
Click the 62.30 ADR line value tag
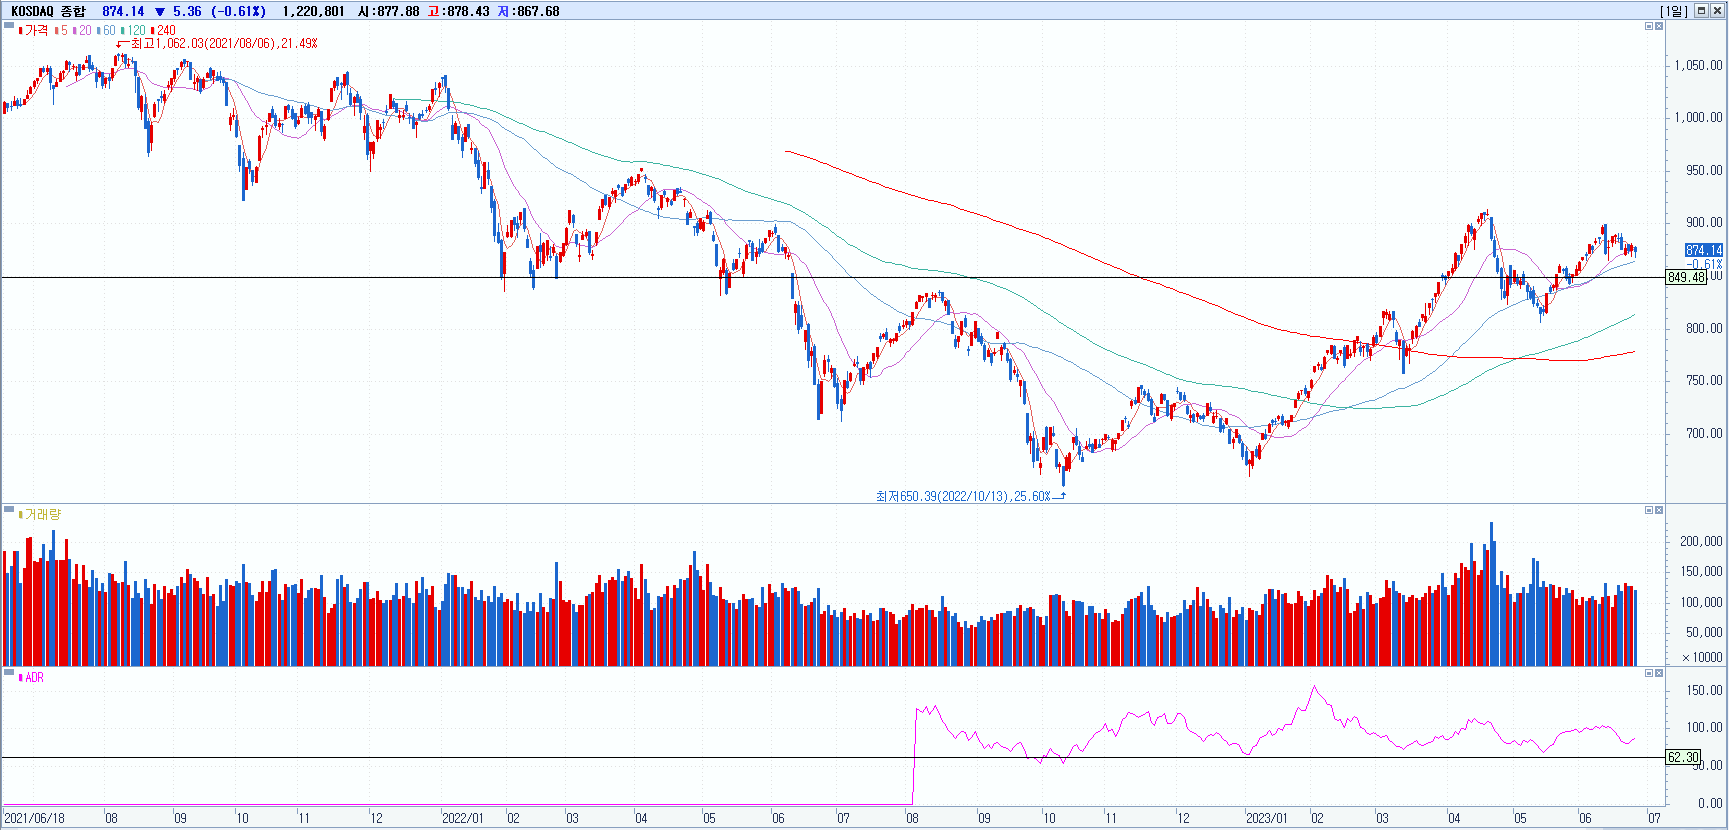[1683, 757]
